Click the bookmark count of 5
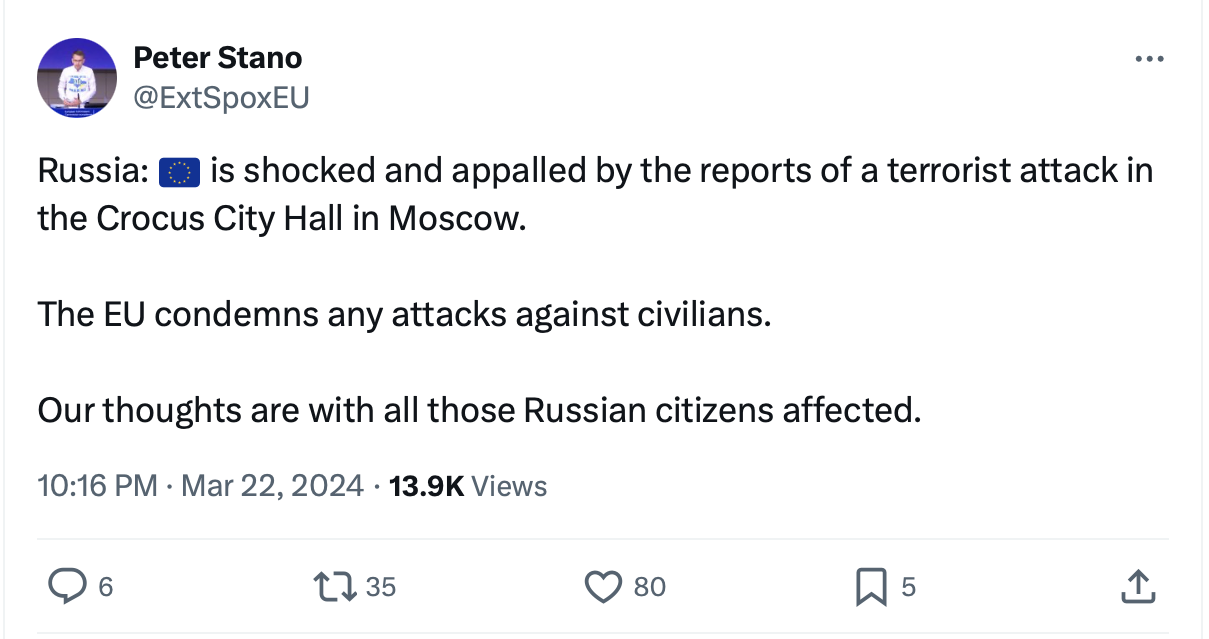 (x=908, y=587)
